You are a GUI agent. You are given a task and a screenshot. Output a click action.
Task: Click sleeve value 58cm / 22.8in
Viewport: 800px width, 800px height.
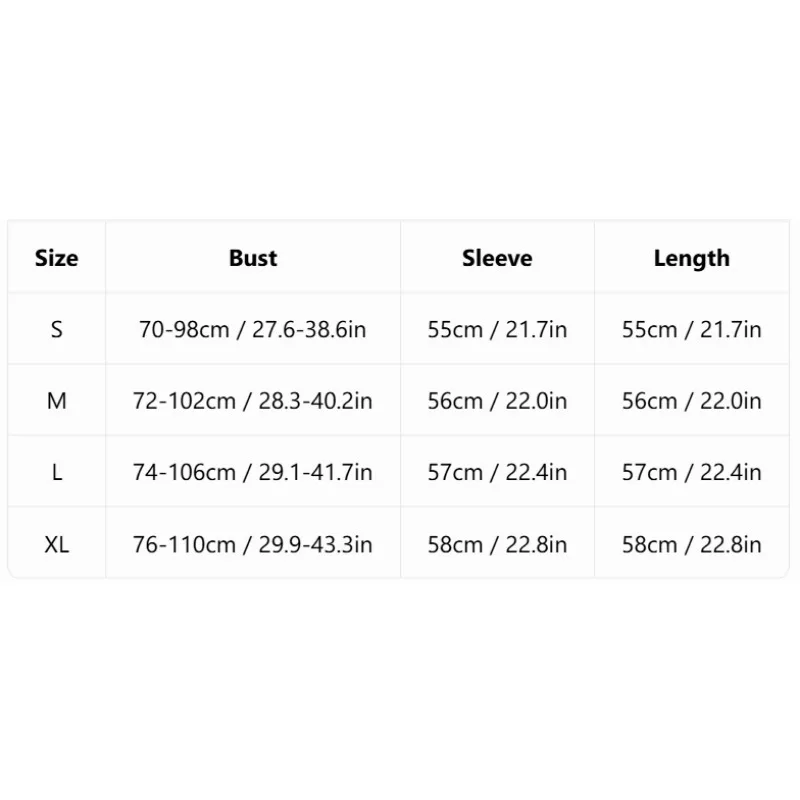coord(497,545)
